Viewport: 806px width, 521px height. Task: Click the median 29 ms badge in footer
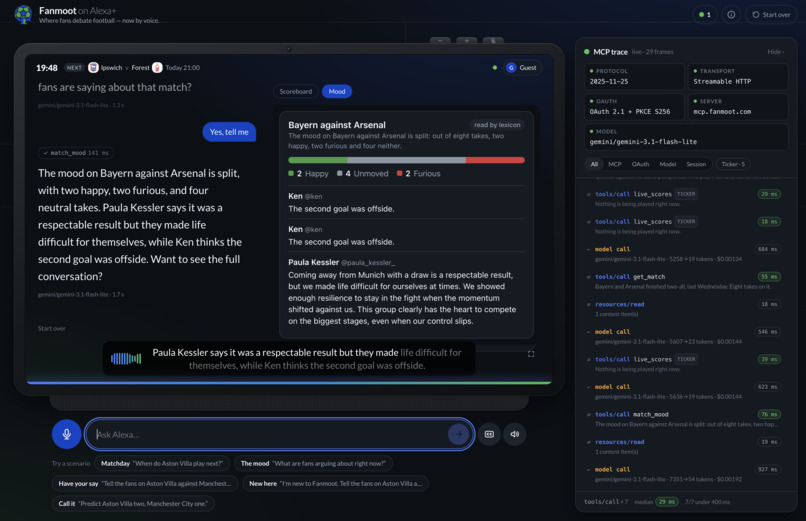(x=667, y=502)
